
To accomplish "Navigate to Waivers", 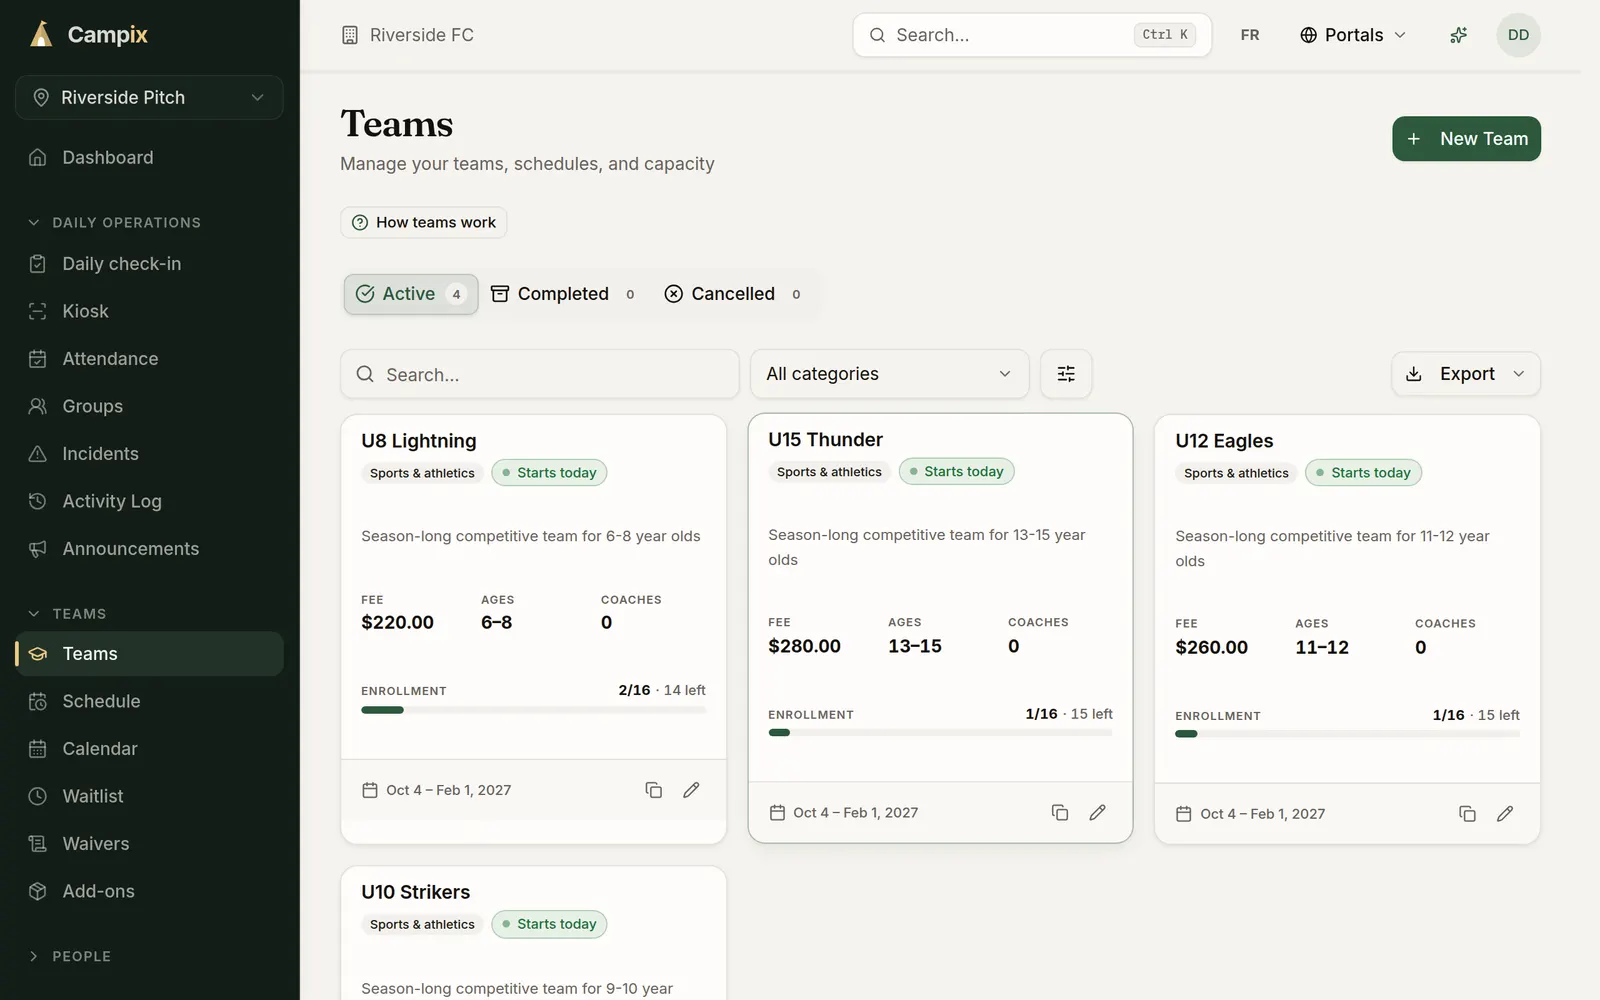I will click(x=150, y=844).
